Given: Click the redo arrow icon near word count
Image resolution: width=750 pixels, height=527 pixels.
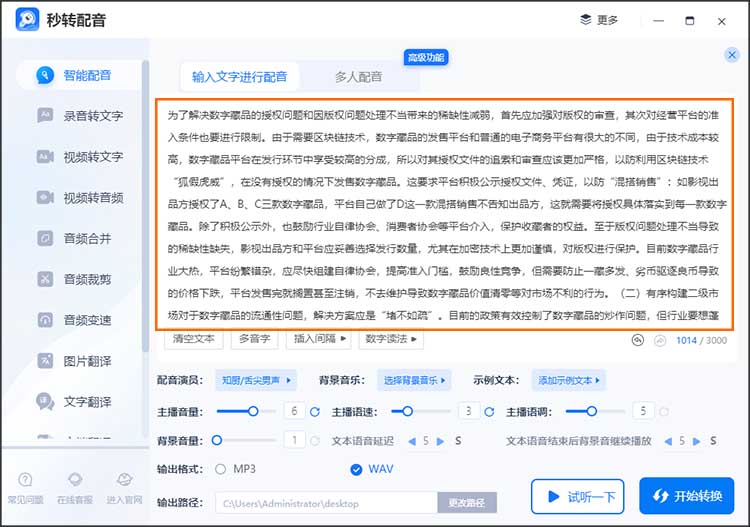Looking at the screenshot, I should tap(660, 340).
